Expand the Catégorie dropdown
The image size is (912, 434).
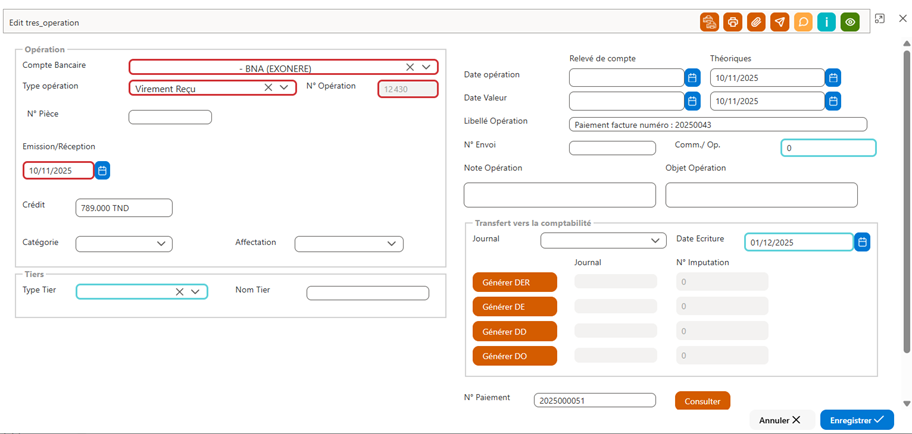point(161,244)
